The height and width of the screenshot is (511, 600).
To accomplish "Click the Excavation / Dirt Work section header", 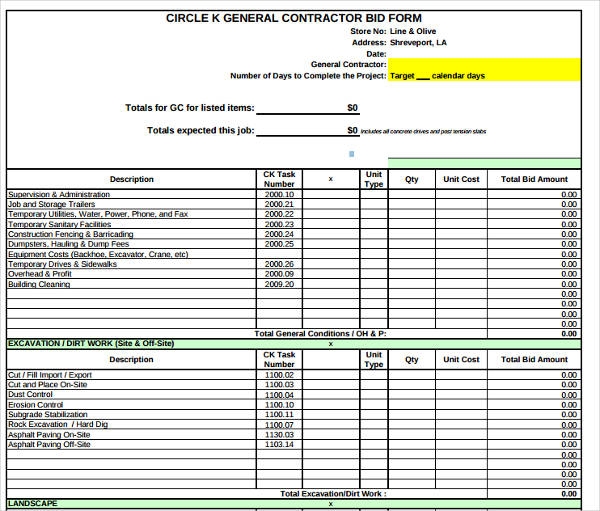I will point(91,343).
